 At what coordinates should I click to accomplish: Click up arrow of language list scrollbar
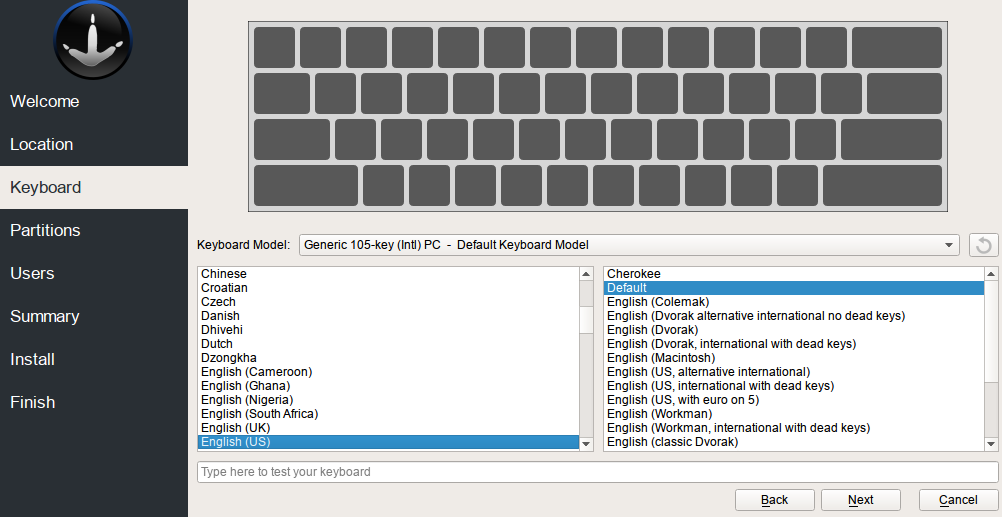tap(586, 274)
